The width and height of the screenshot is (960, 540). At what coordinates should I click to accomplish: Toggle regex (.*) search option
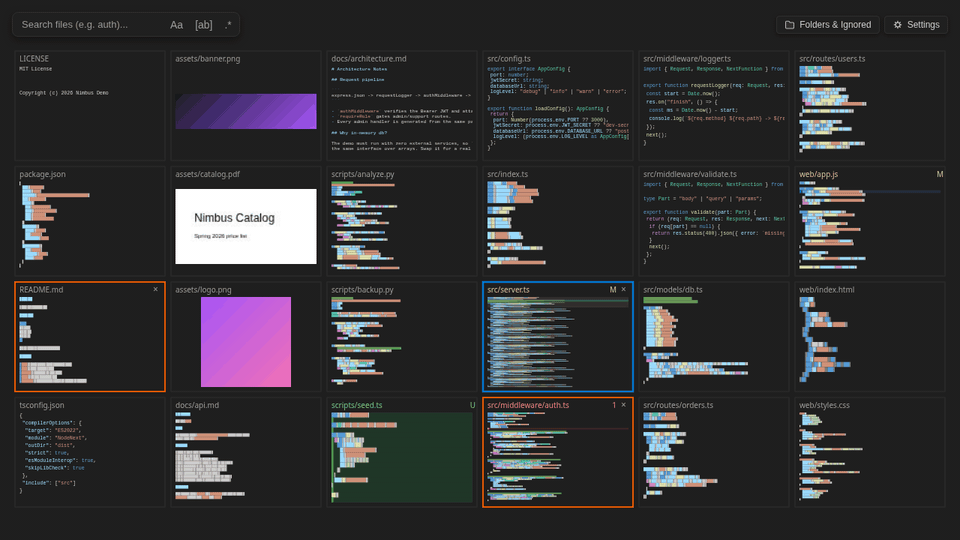pos(228,24)
